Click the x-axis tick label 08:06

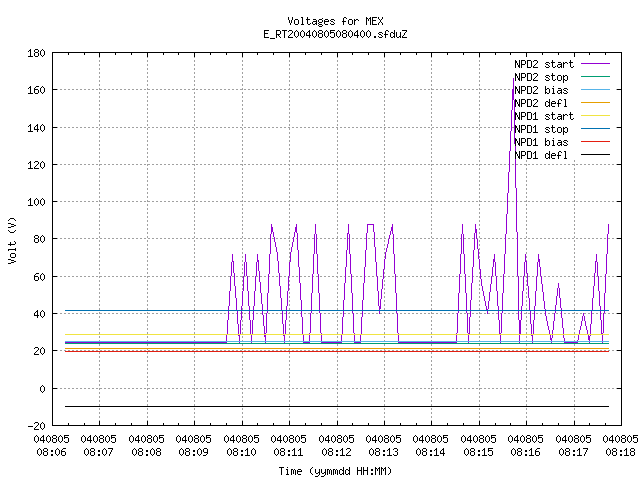[51, 452]
